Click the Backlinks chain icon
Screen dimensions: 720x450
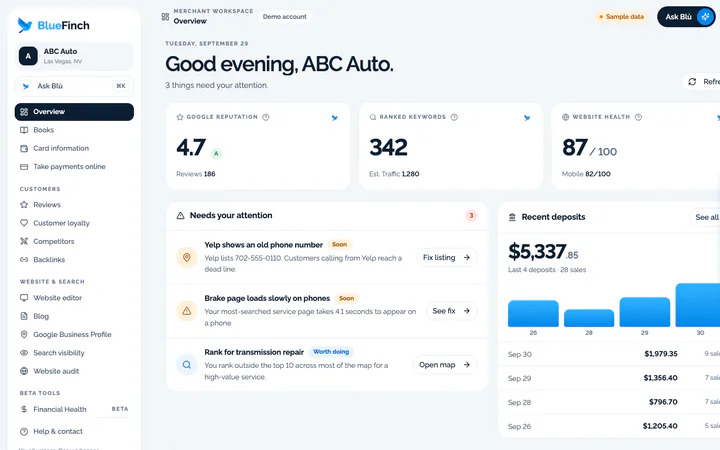24,260
